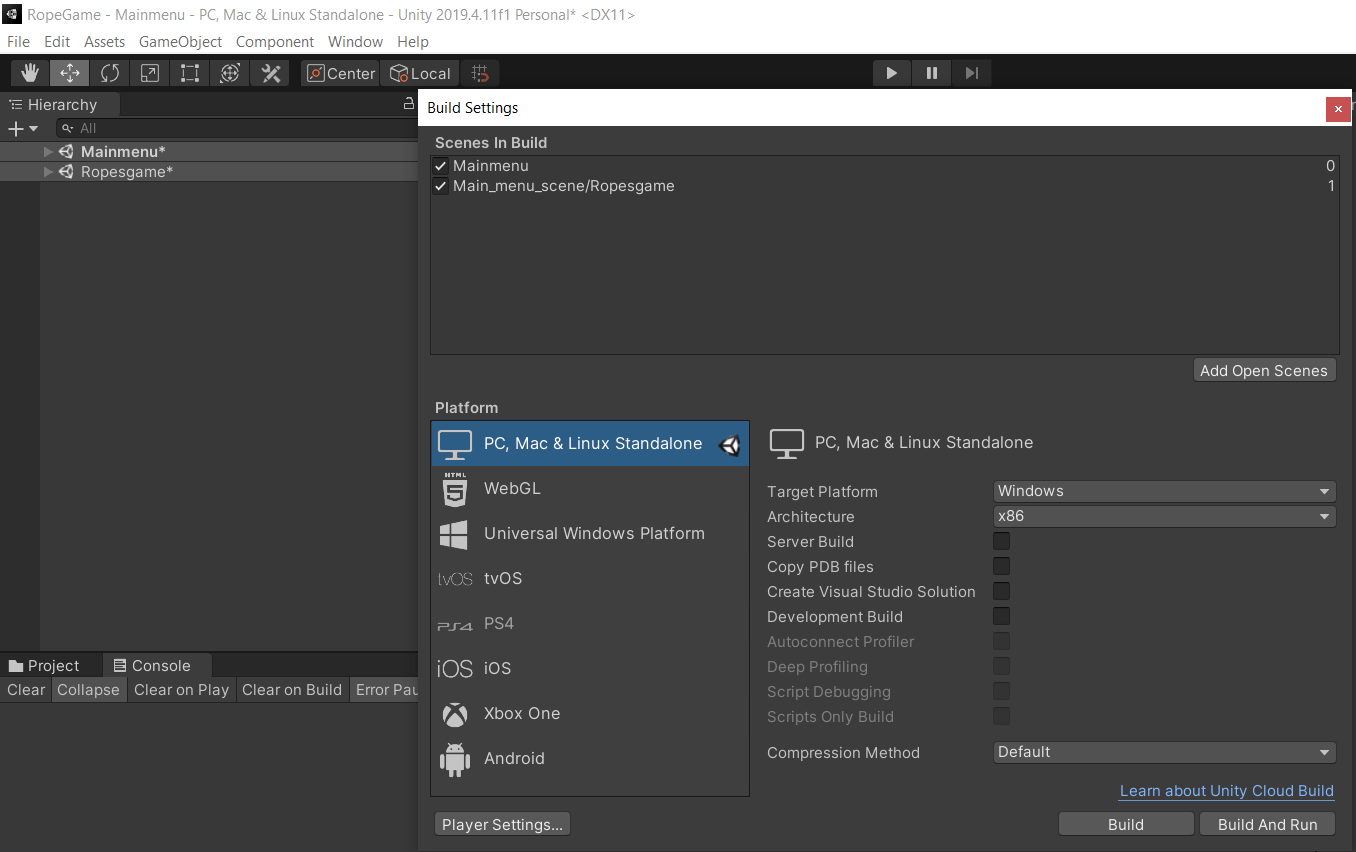Select Mainmenu row in Hierarchy
Screen dimensions: 1356x852
(x=209, y=152)
